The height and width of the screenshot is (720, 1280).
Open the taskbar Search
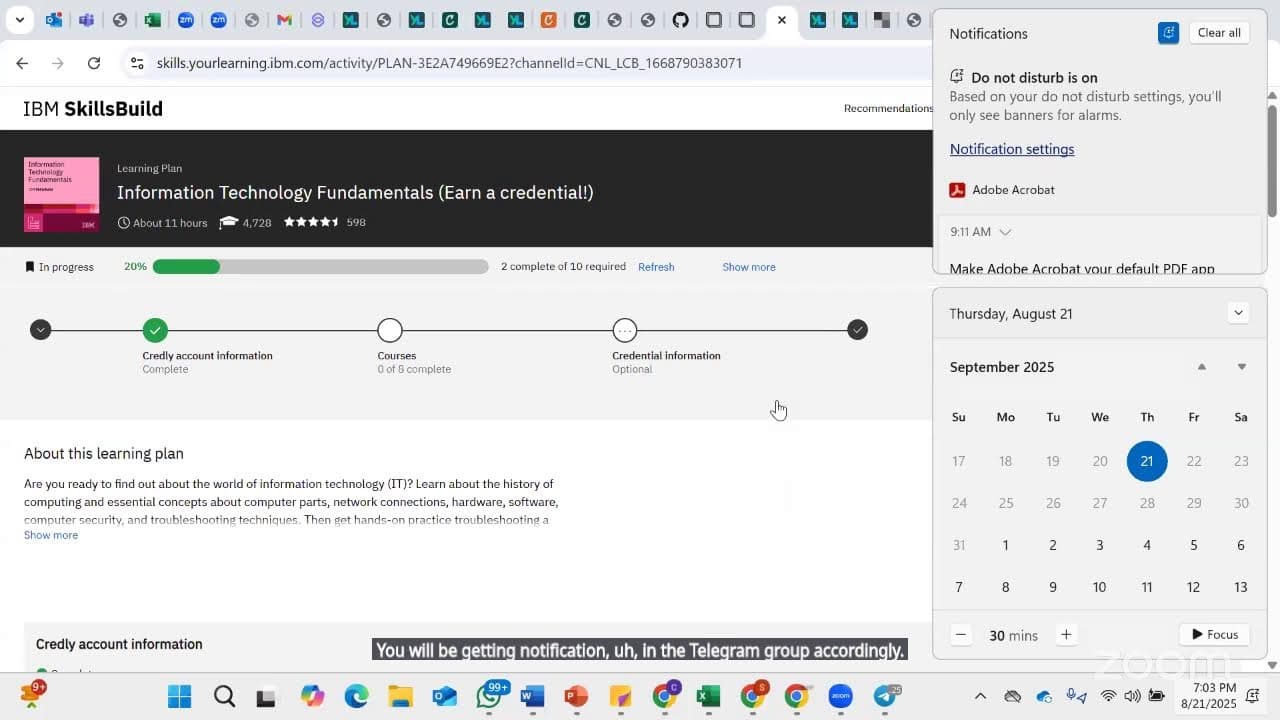224,696
